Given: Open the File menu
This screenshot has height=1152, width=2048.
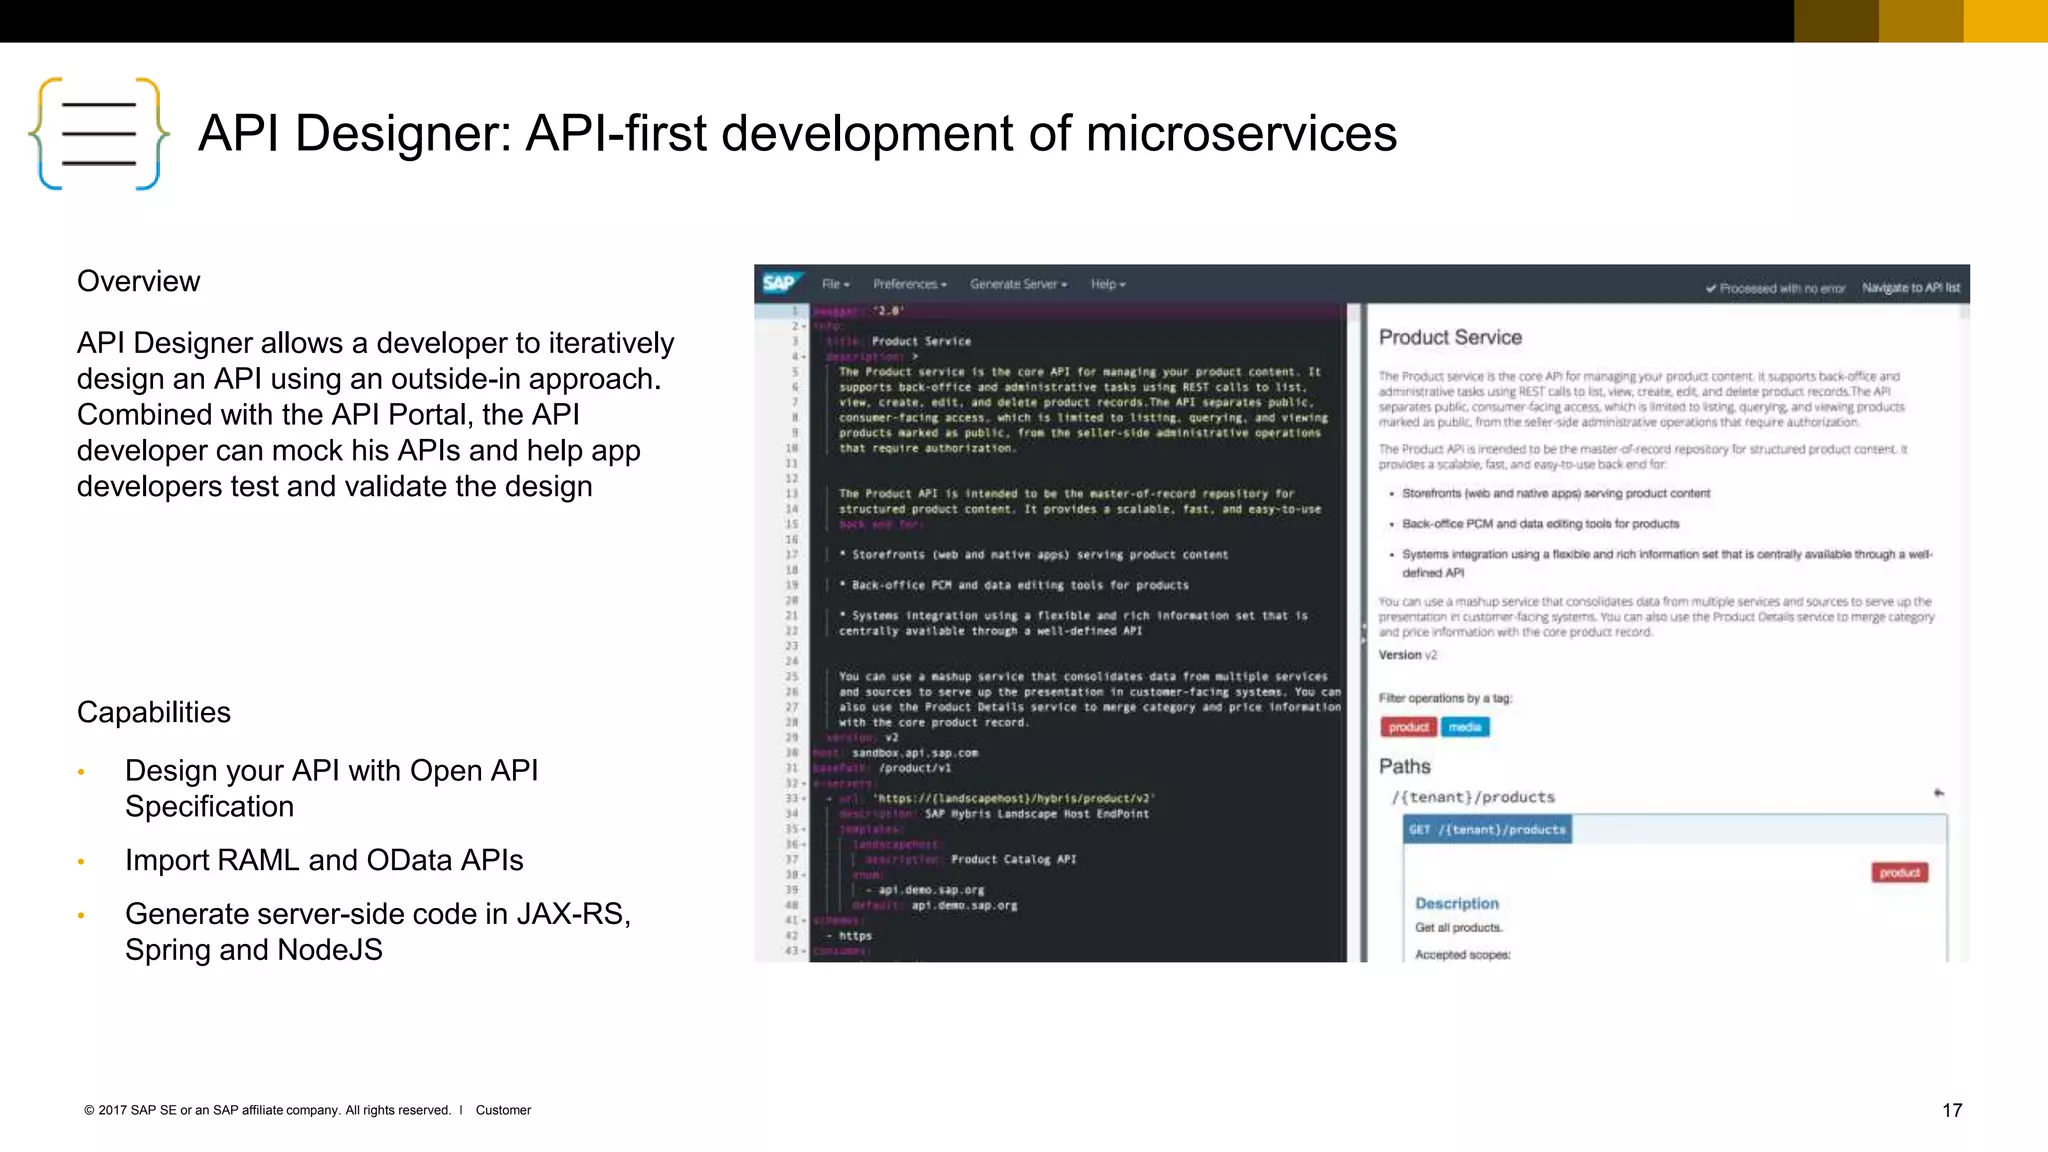Looking at the screenshot, I should click(835, 284).
